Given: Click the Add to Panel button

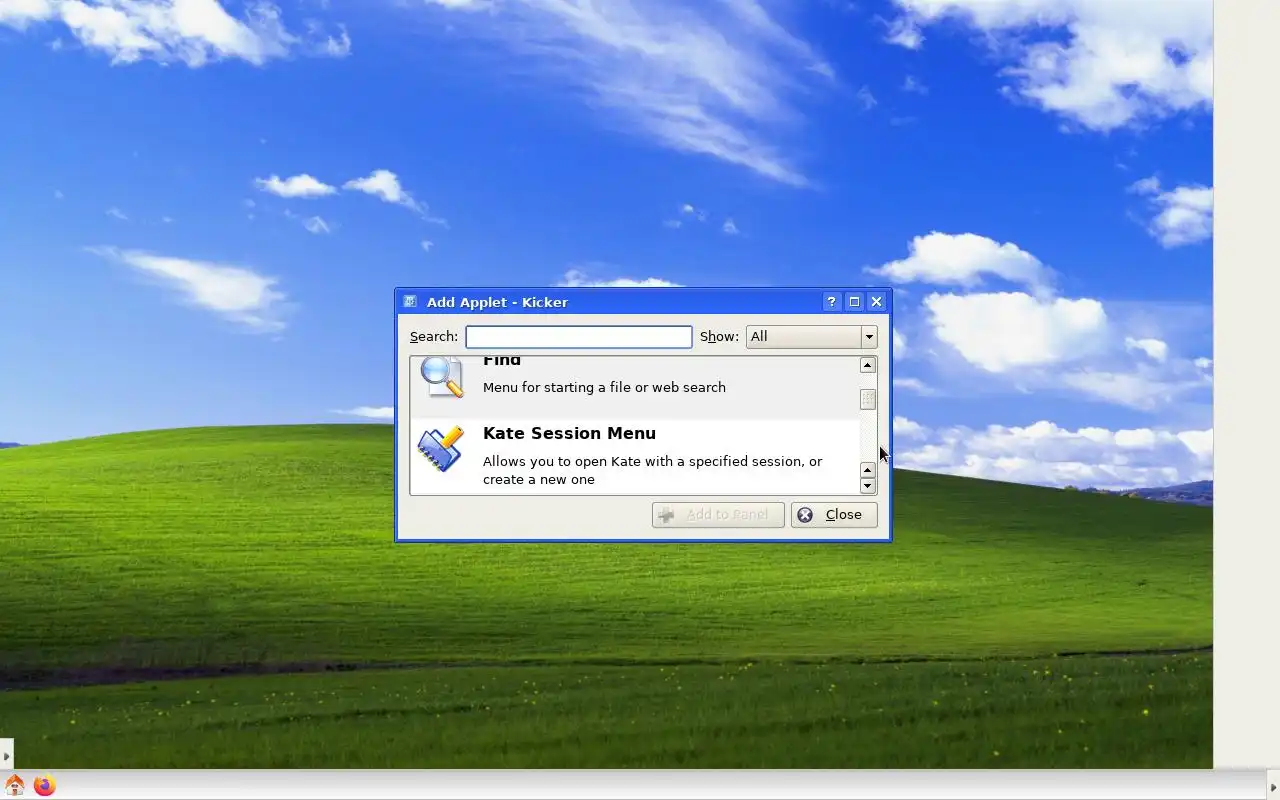Looking at the screenshot, I should [718, 514].
